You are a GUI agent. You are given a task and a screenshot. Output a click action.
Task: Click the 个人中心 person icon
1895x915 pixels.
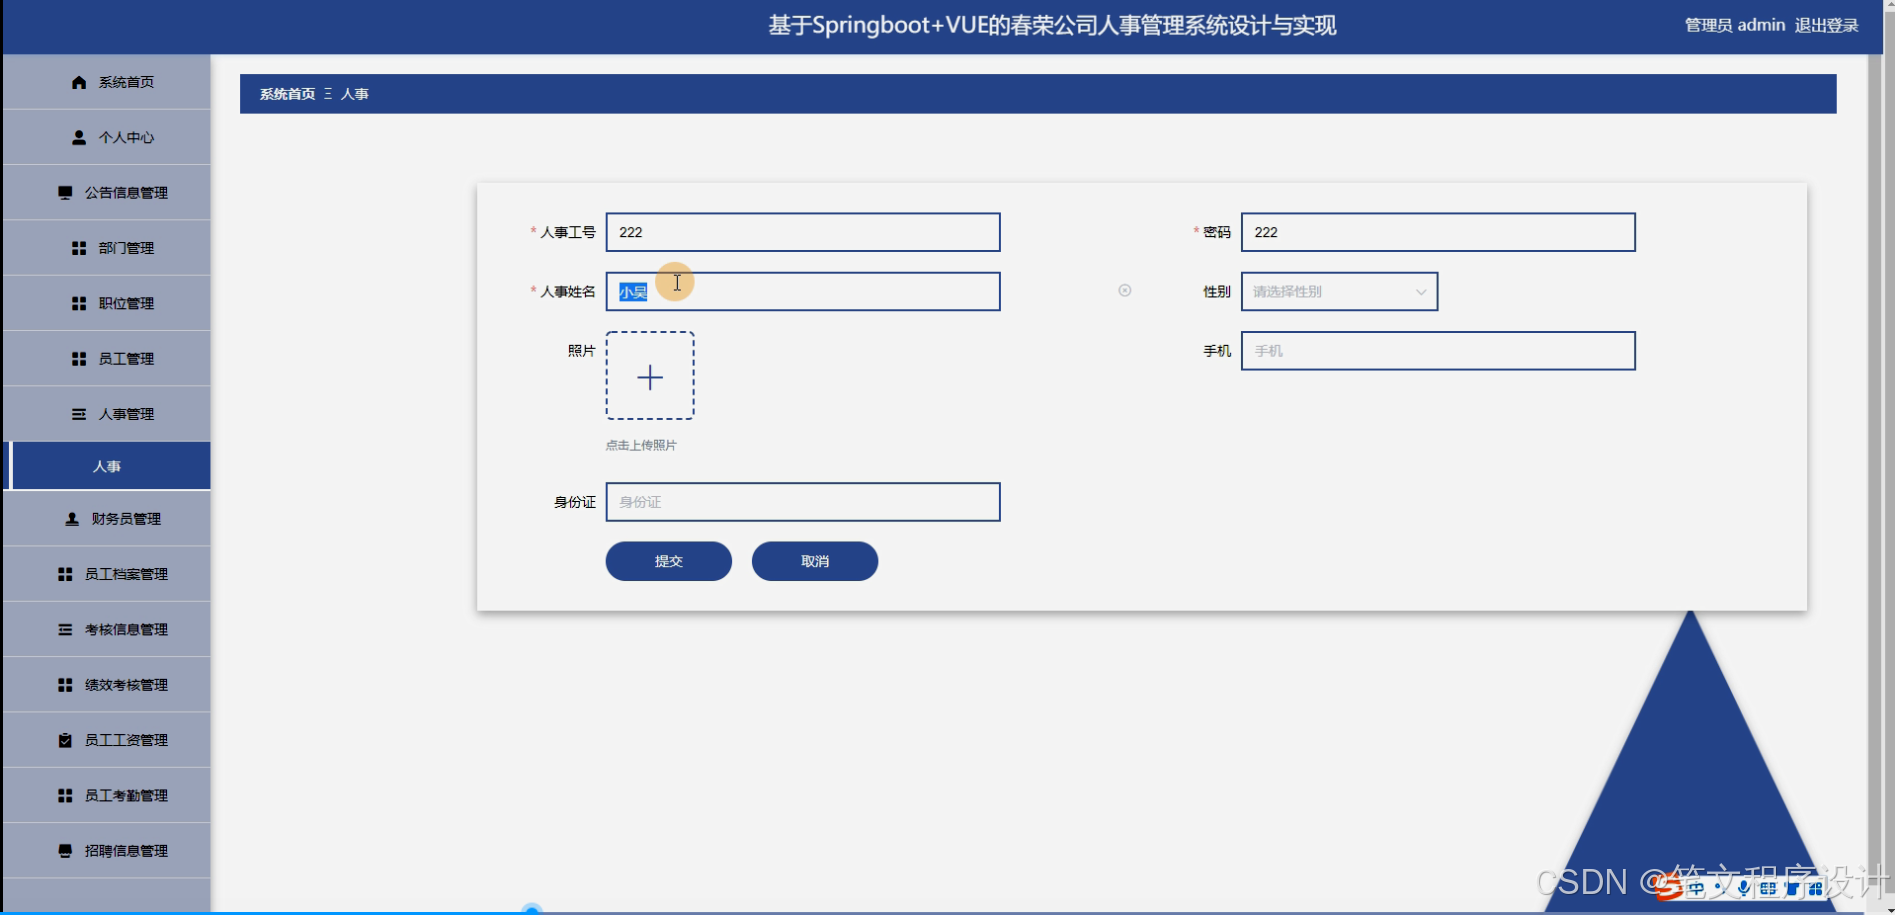coord(79,137)
